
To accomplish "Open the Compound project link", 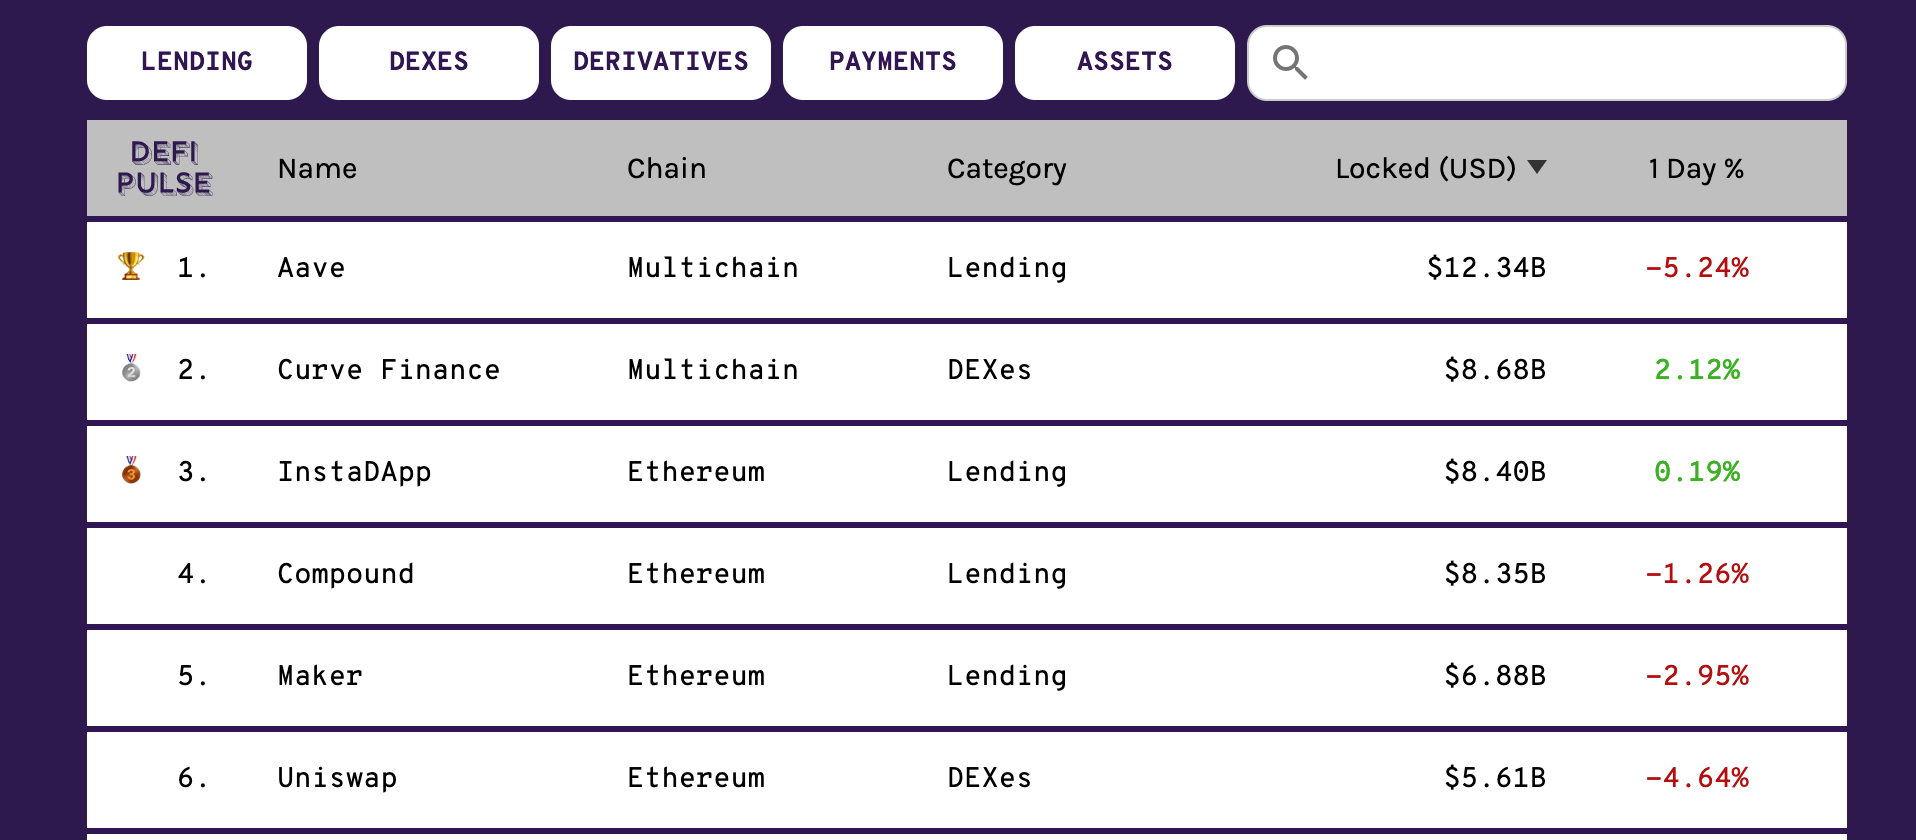I will click(345, 574).
